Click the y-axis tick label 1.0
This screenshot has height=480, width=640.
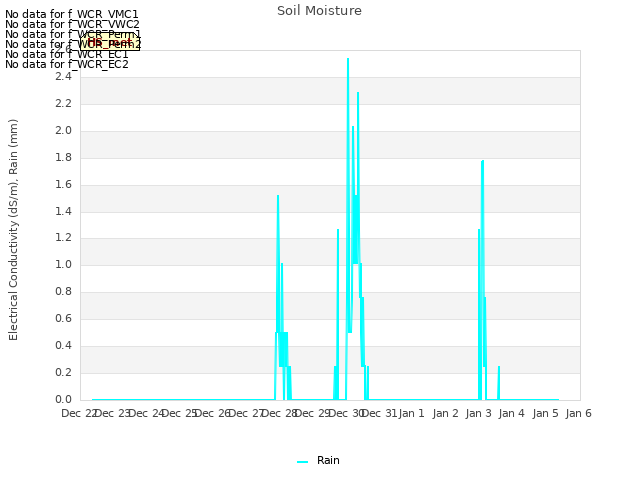tap(63, 264)
